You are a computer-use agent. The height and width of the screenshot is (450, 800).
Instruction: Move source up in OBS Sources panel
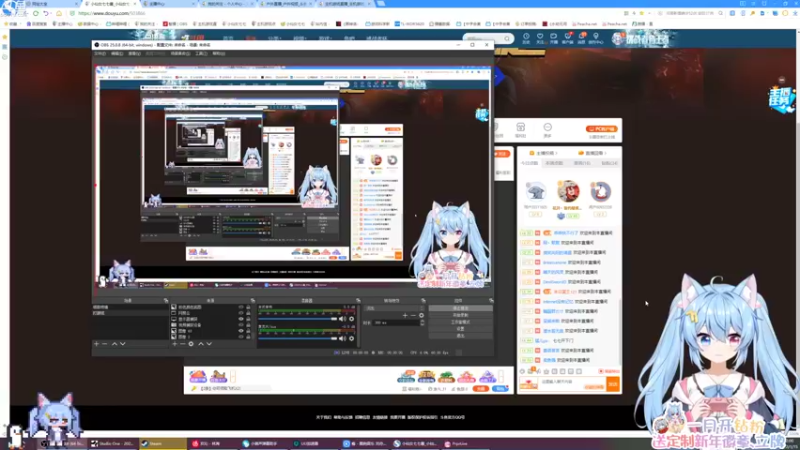point(201,344)
